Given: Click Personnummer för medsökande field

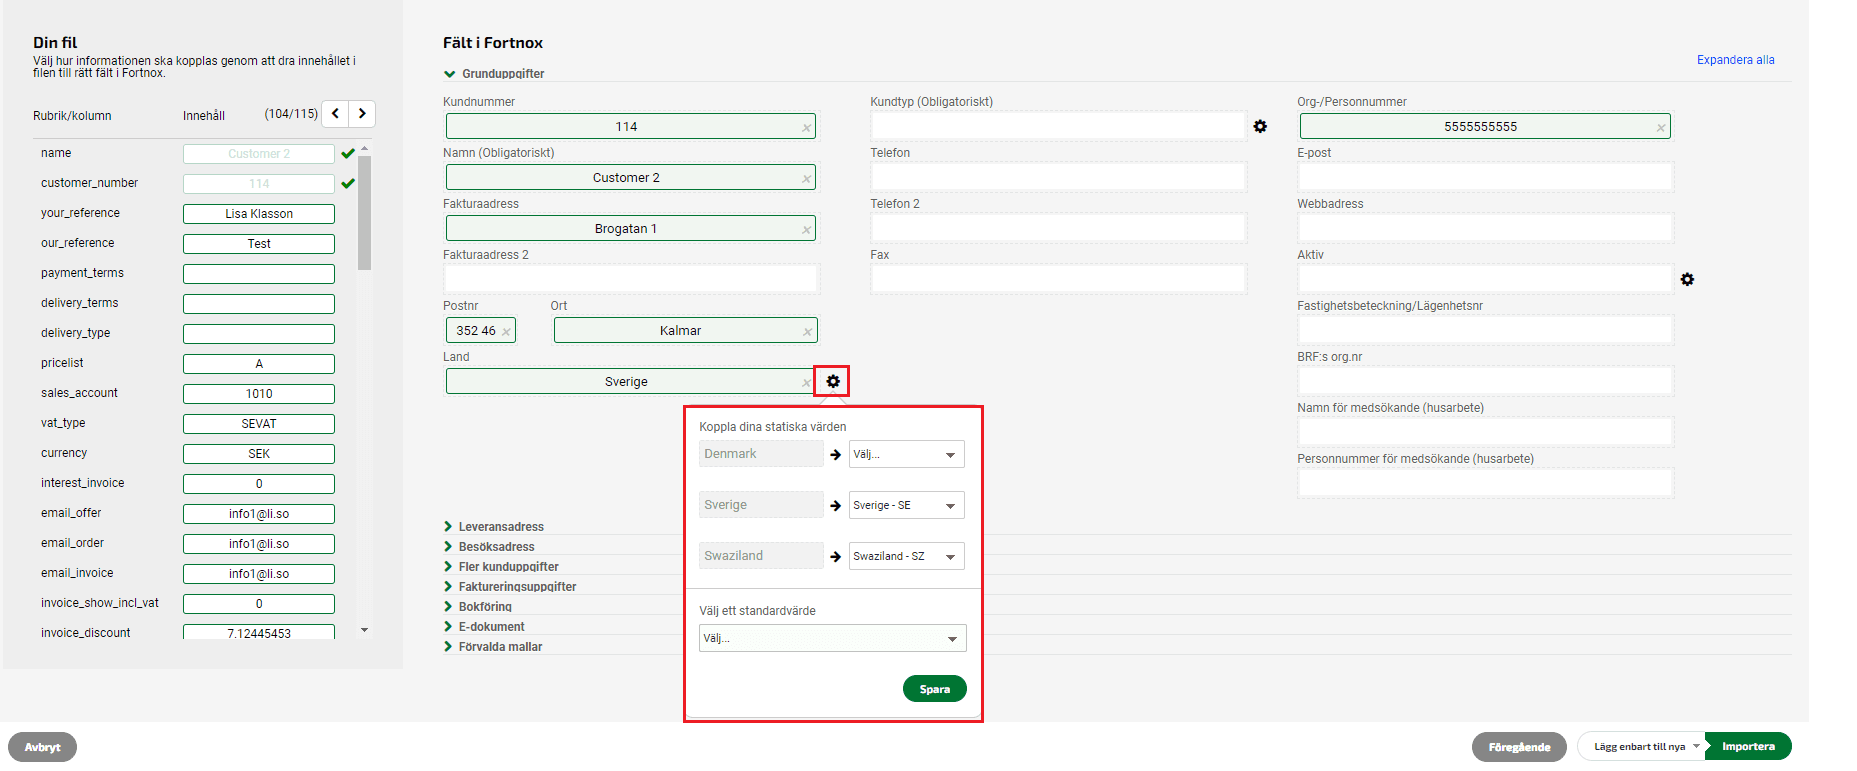Looking at the screenshot, I should coord(1485,483).
